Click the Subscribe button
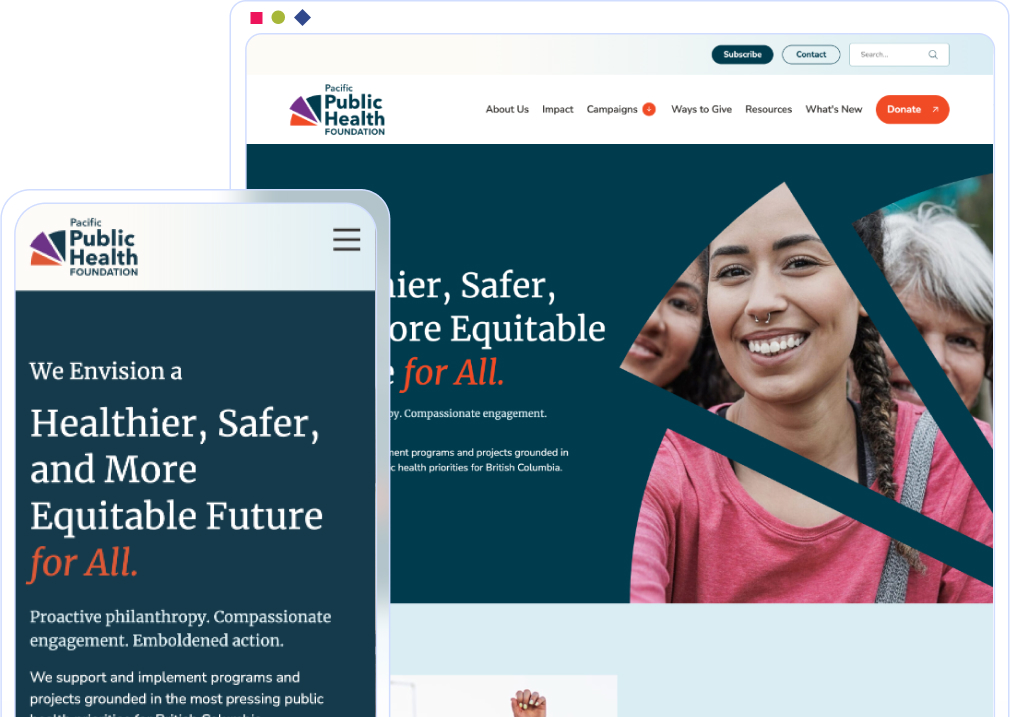The height and width of the screenshot is (717, 1010). pyautogui.click(x=742, y=55)
